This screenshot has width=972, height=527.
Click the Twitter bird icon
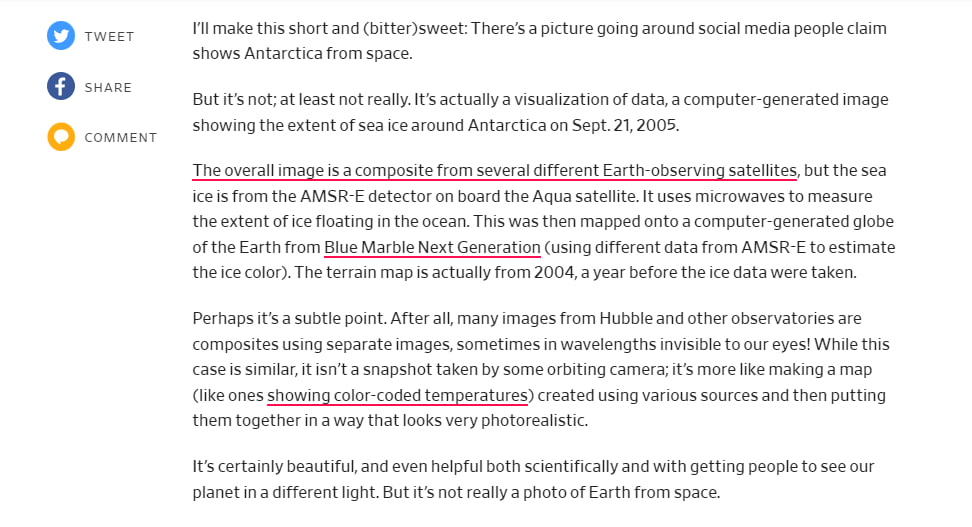click(x=61, y=36)
